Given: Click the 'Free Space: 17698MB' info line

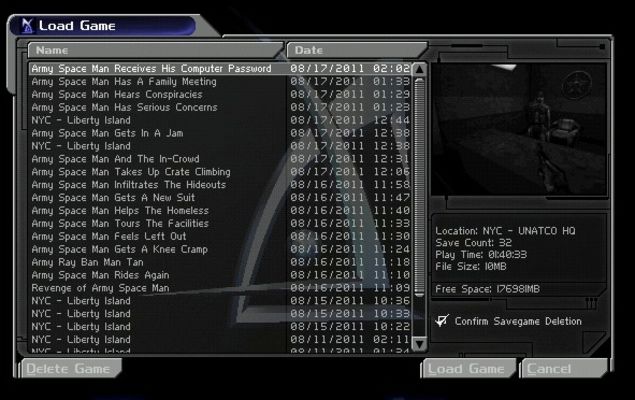Looking at the screenshot, I should [x=487, y=289].
